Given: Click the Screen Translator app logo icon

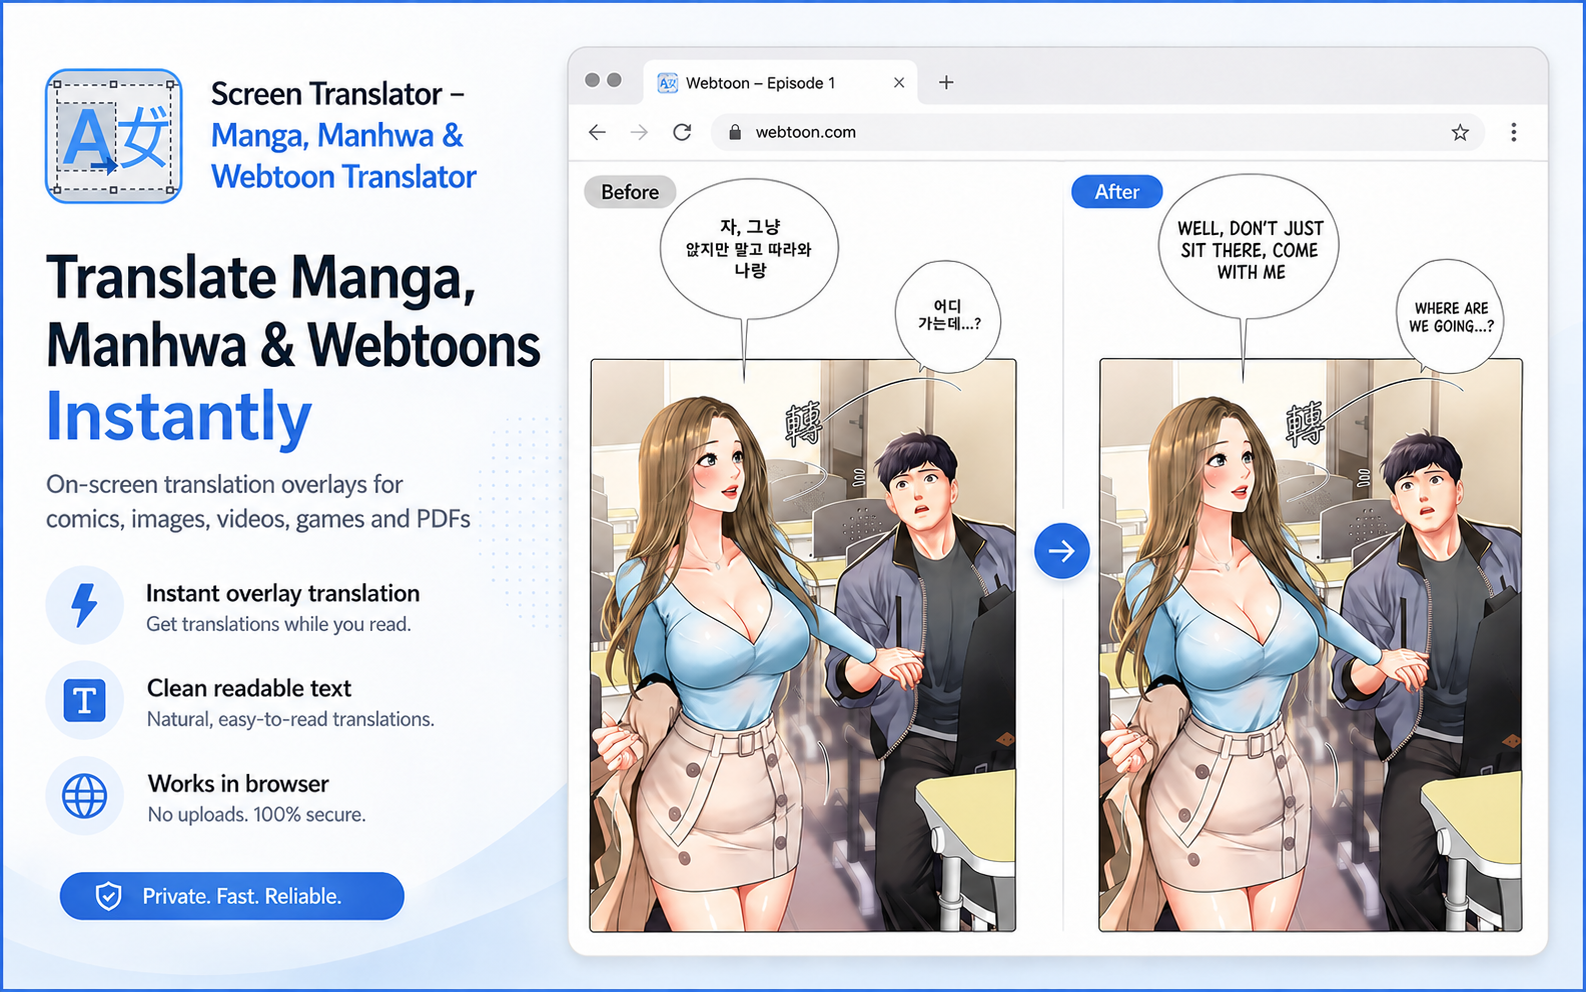Looking at the screenshot, I should point(114,136).
